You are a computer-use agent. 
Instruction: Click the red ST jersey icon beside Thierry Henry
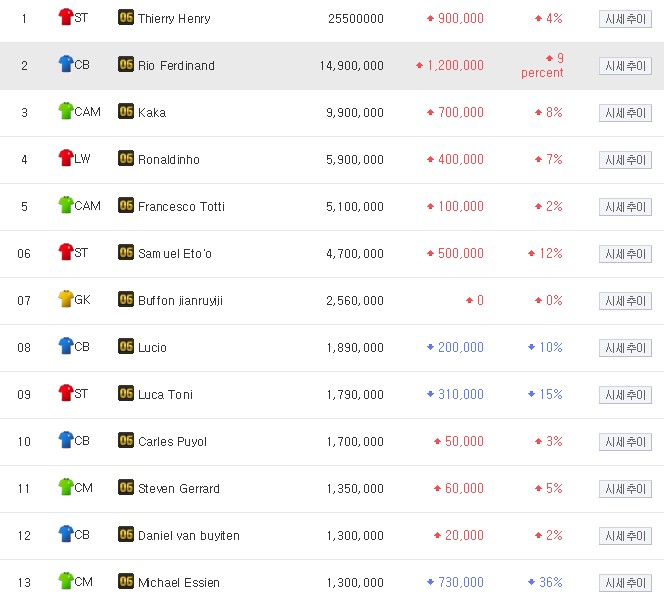(x=66, y=18)
